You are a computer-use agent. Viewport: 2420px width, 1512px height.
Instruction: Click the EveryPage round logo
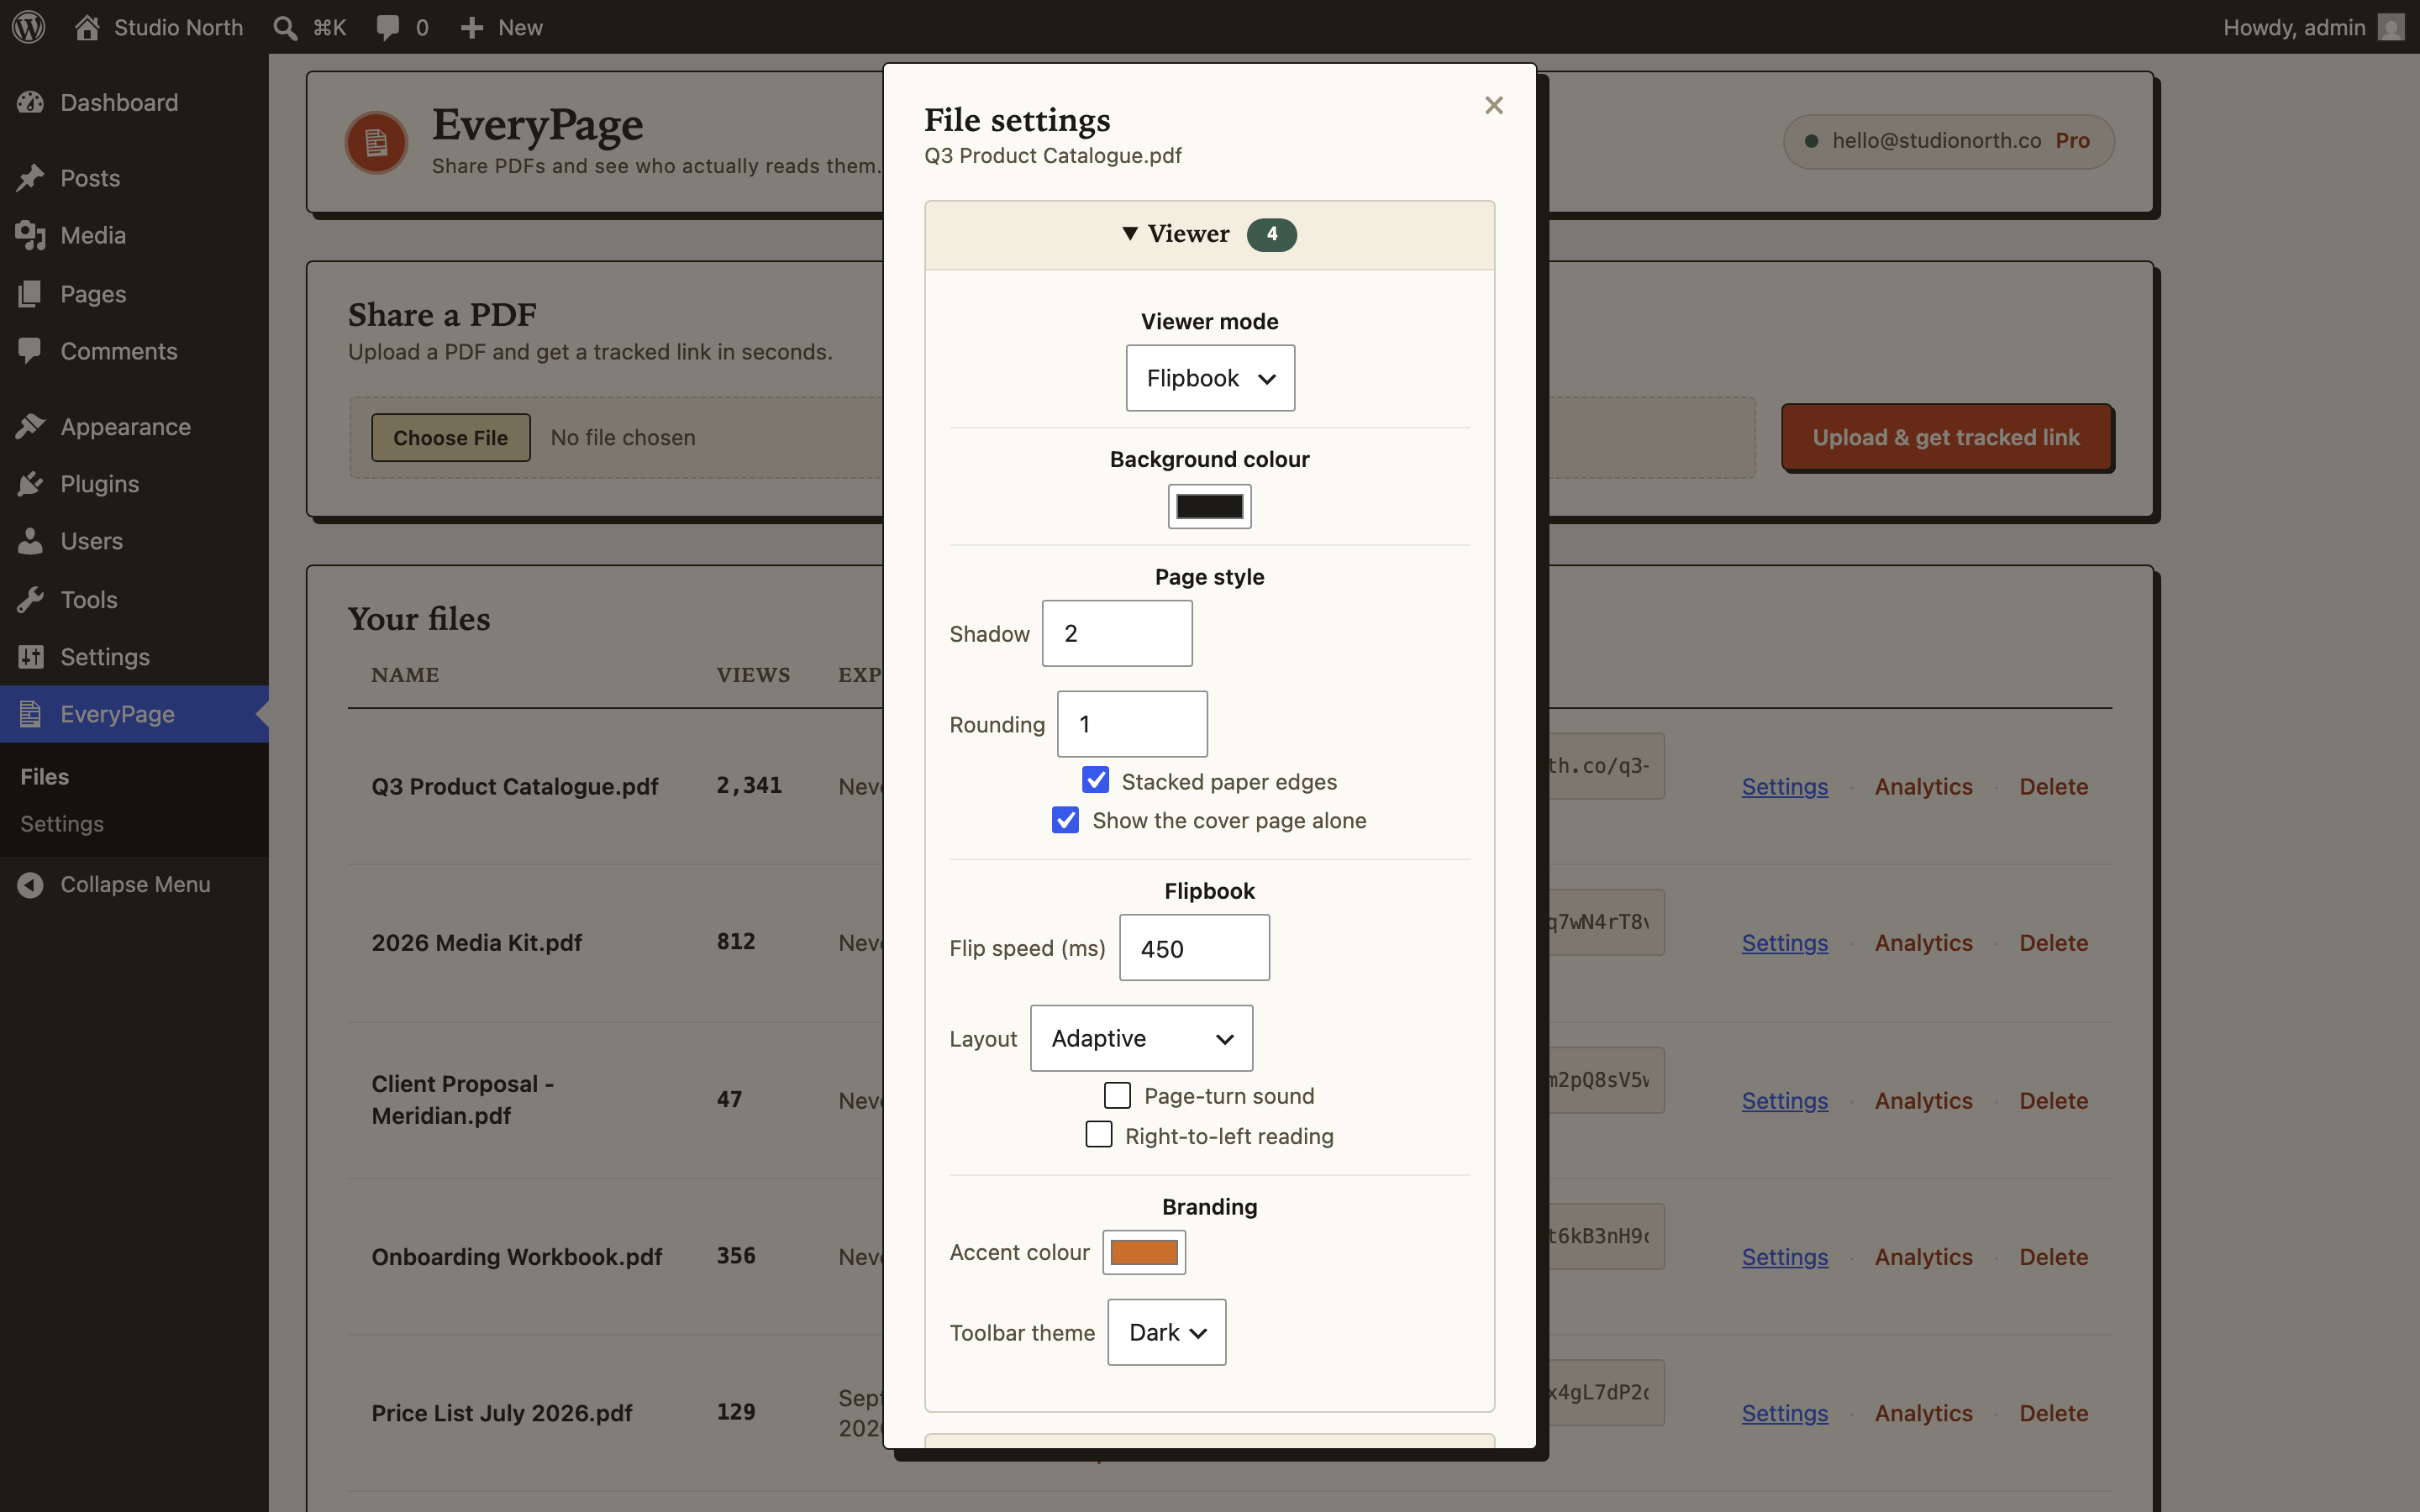coord(376,142)
